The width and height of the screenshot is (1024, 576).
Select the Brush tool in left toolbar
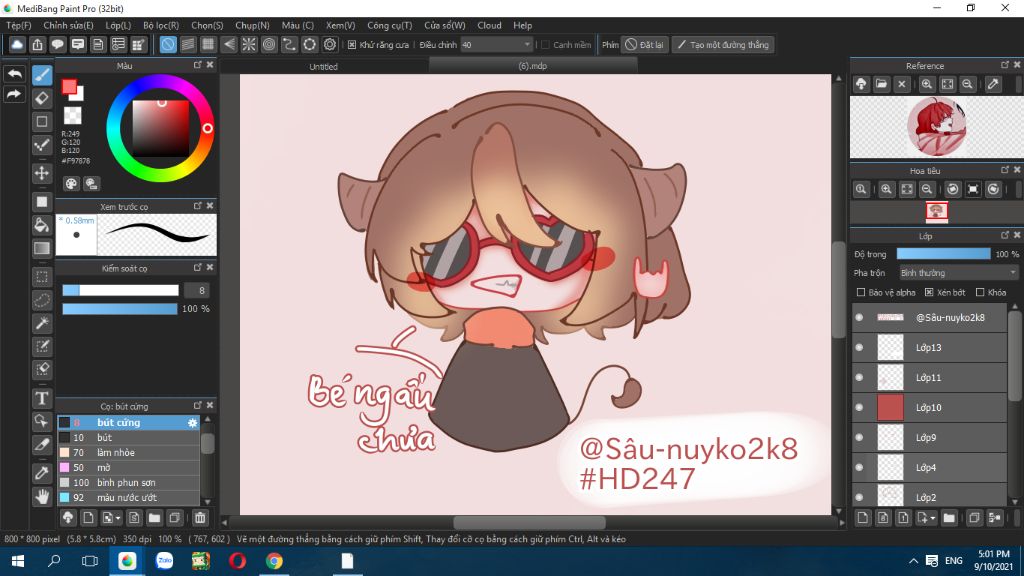click(42, 75)
